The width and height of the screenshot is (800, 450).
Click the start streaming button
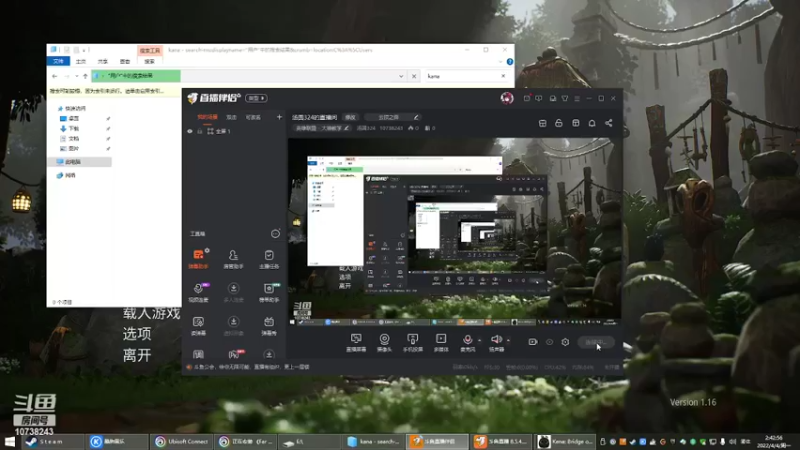(596, 342)
